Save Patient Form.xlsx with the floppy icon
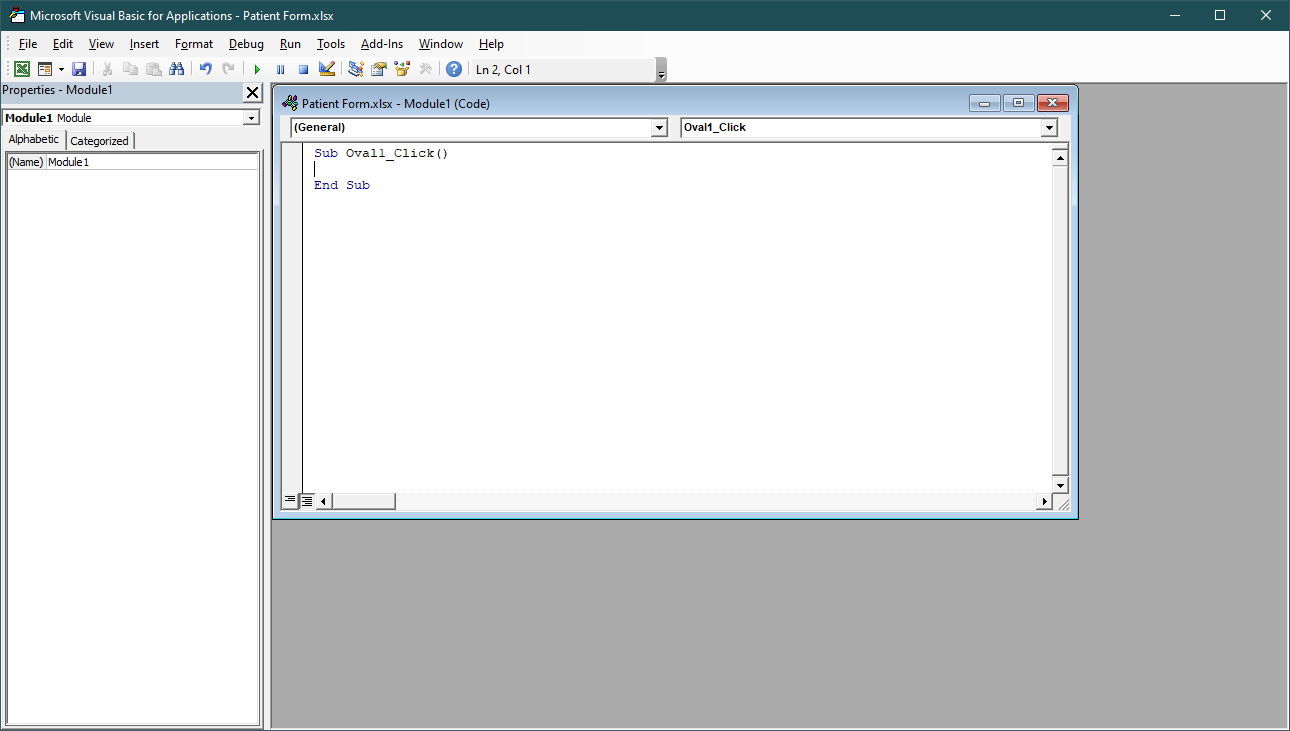The image size is (1290, 731). pyautogui.click(x=79, y=69)
